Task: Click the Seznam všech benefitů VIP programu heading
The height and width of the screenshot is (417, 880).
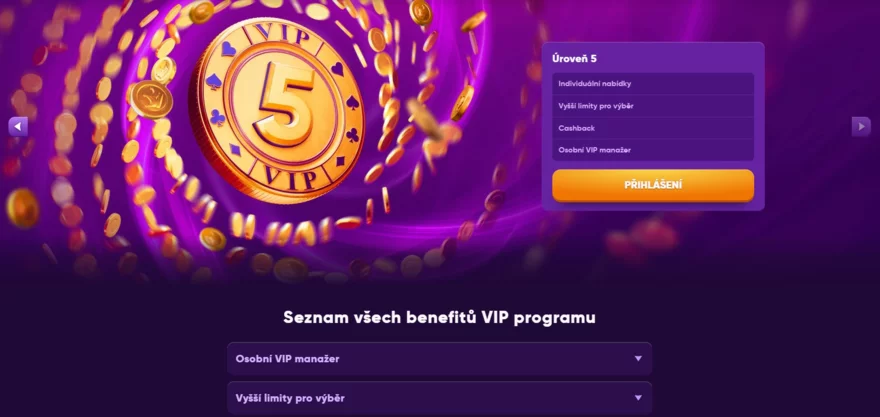Action: (x=439, y=317)
